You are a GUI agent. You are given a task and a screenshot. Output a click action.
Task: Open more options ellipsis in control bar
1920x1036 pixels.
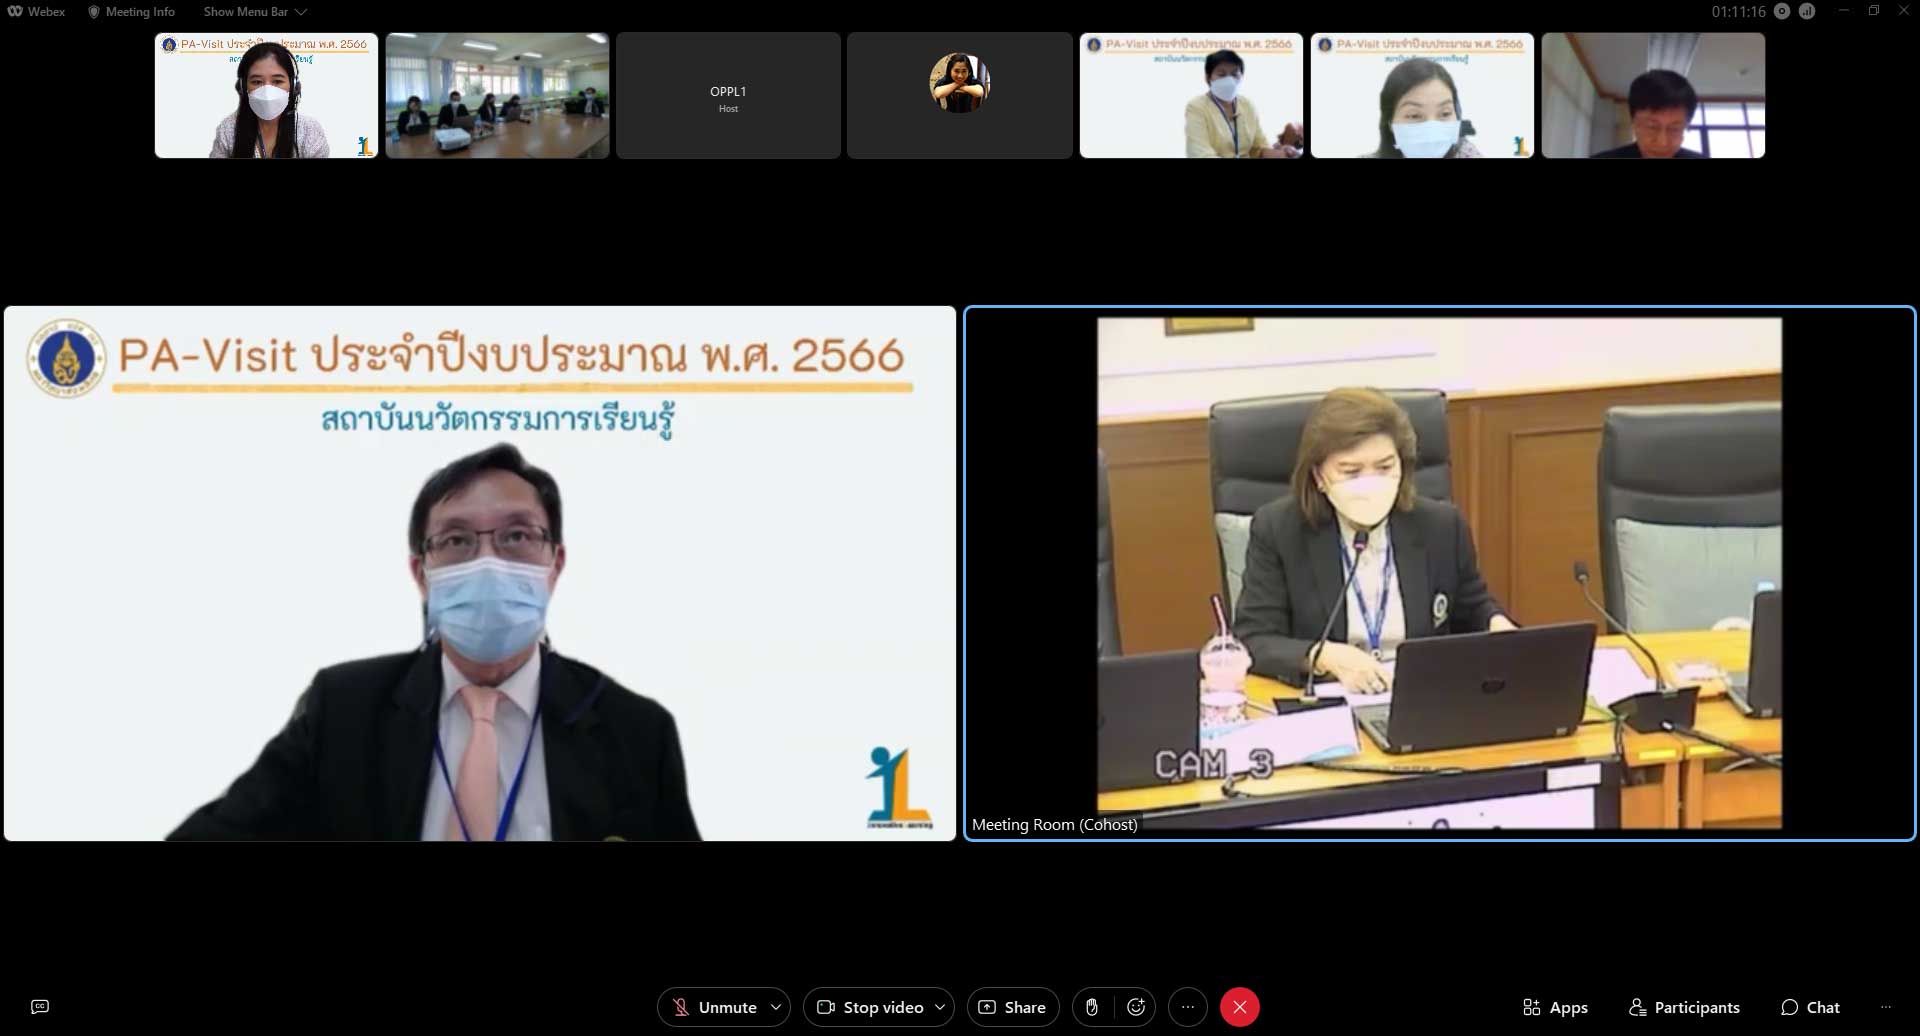(1187, 1007)
